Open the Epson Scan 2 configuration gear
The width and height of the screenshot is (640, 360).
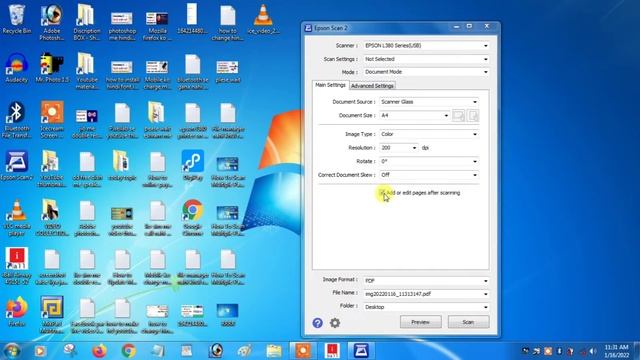pos(335,323)
